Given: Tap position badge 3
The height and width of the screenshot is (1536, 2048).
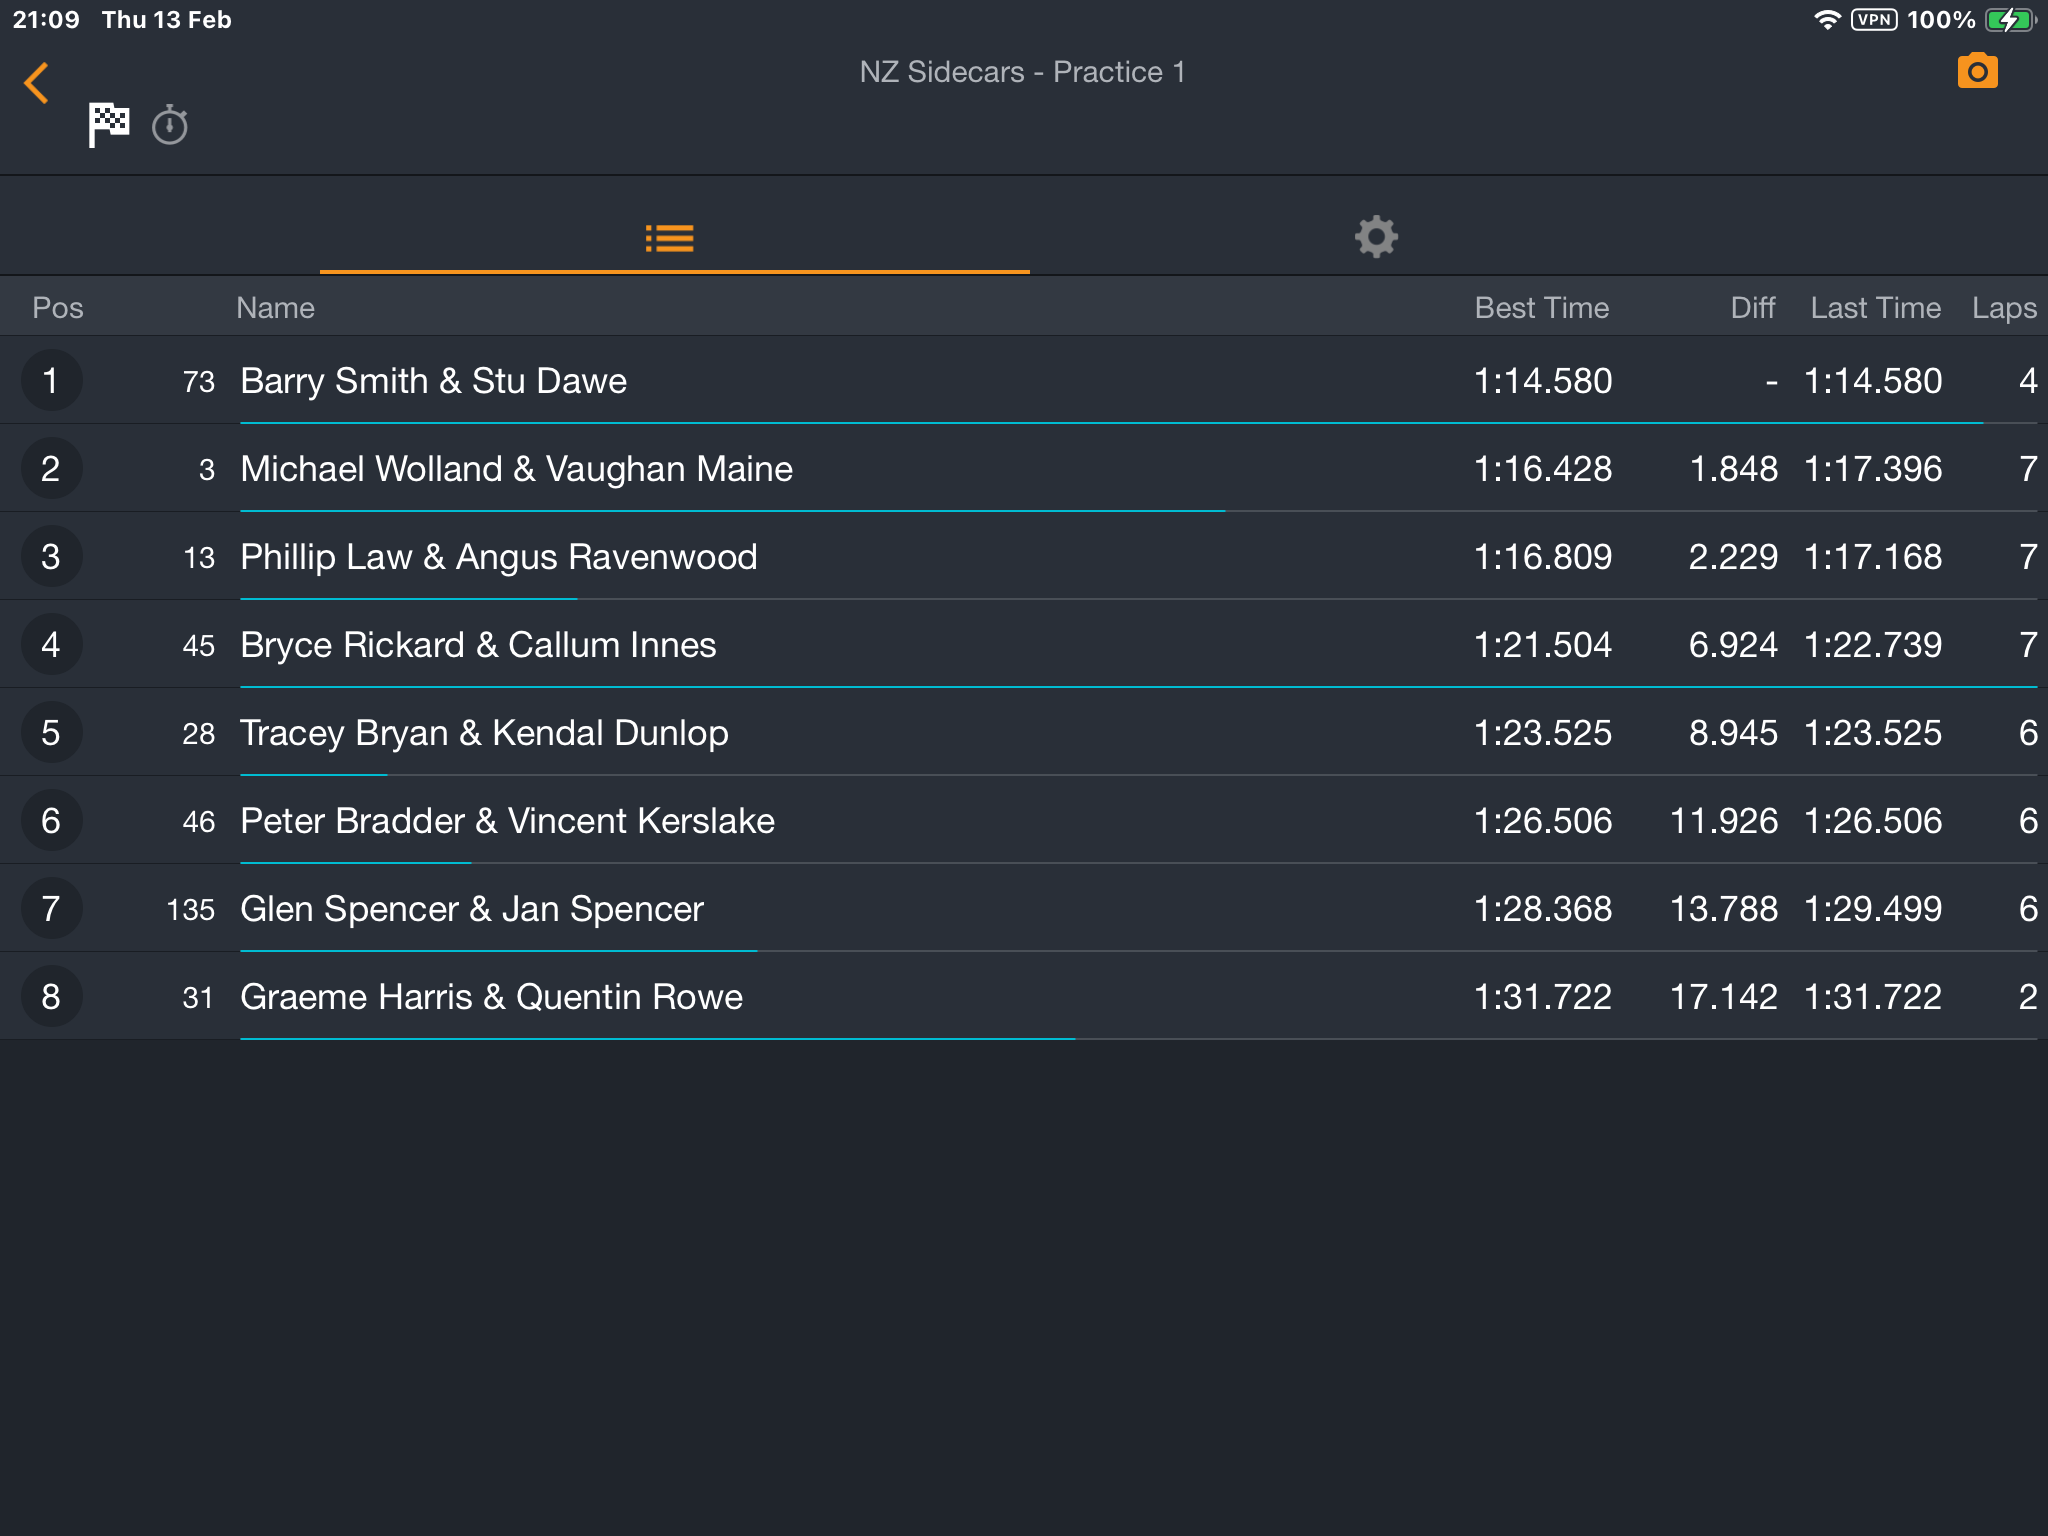Looking at the screenshot, I should coord(51,556).
